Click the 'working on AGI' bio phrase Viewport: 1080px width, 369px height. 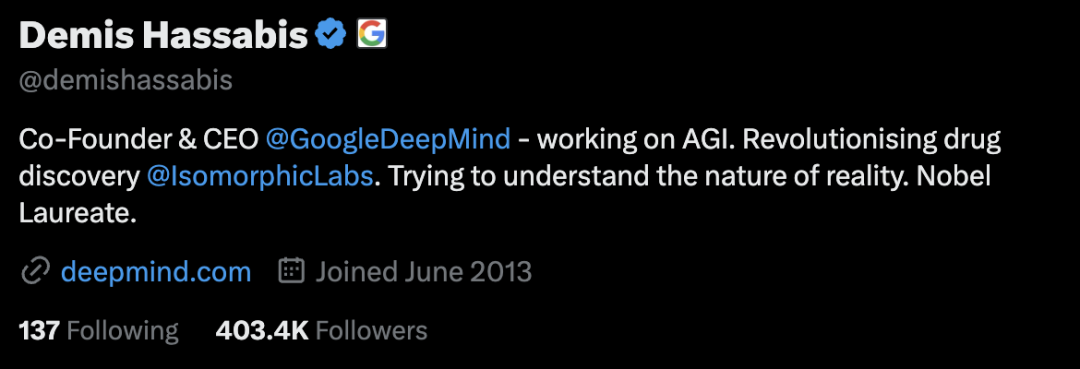[637, 140]
